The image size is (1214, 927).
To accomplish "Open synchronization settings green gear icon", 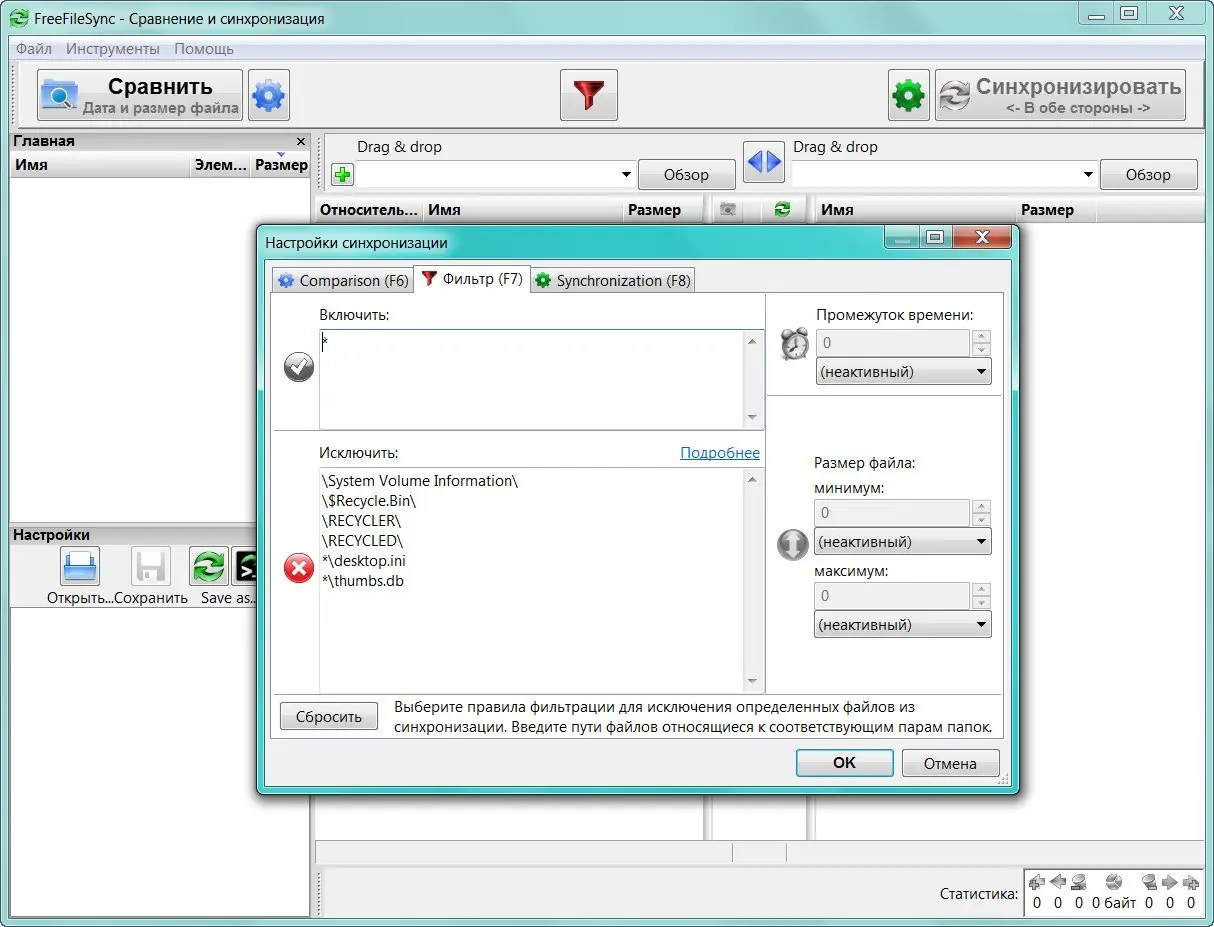I will click(x=908, y=96).
